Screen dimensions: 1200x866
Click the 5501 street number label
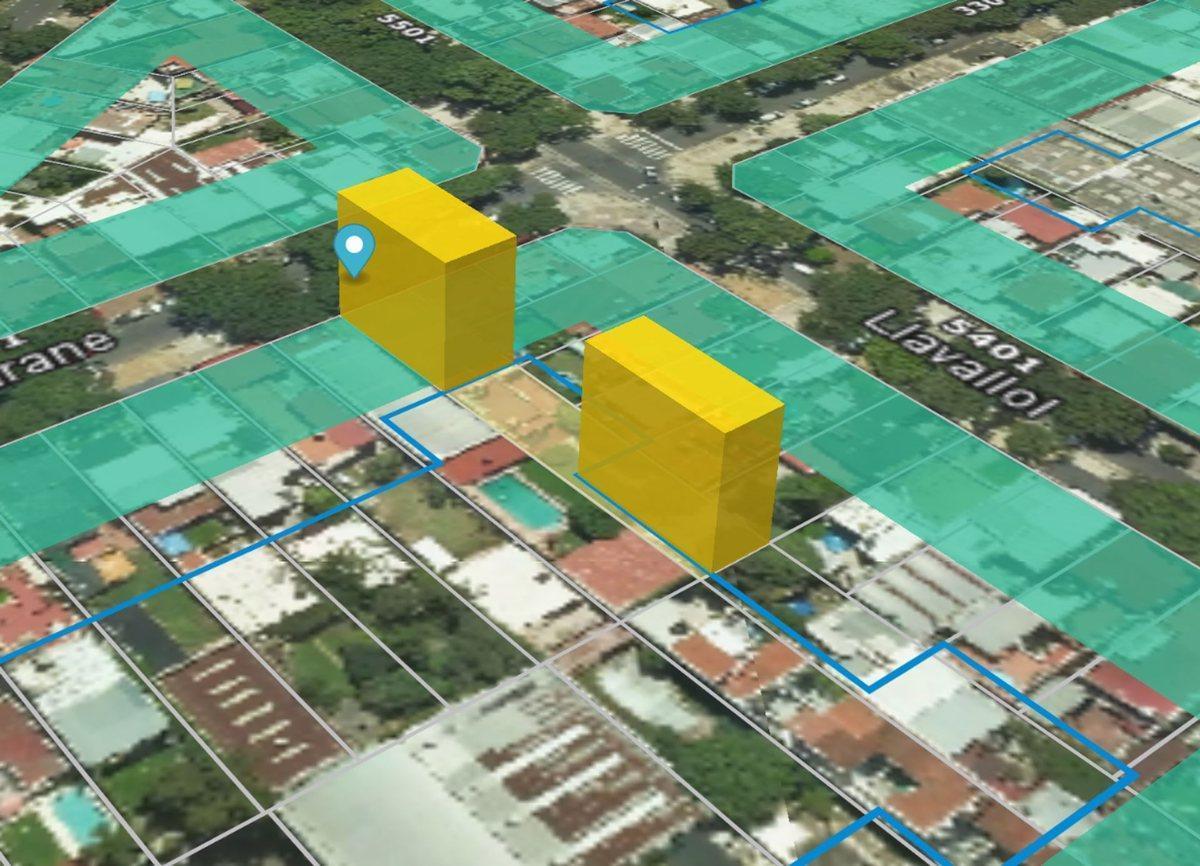coord(410,24)
